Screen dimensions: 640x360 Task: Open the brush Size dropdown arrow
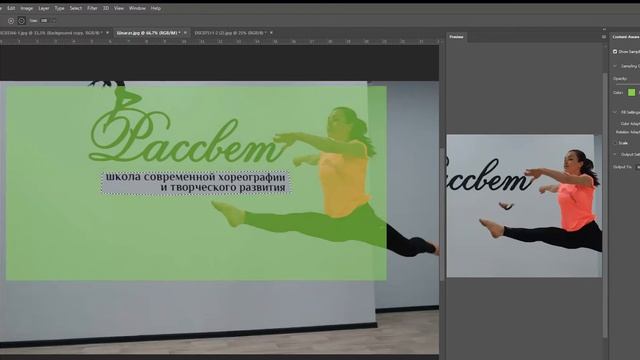(54, 21)
